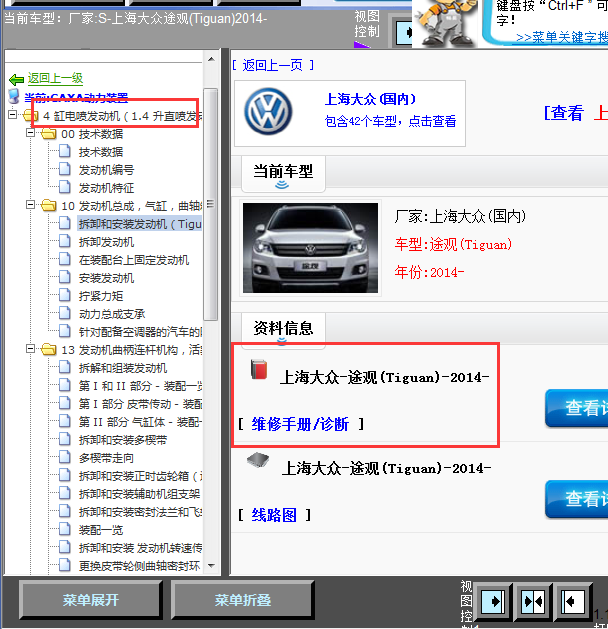Click the red book manual icon
Screen dimensions: 608x629
tap(259, 369)
